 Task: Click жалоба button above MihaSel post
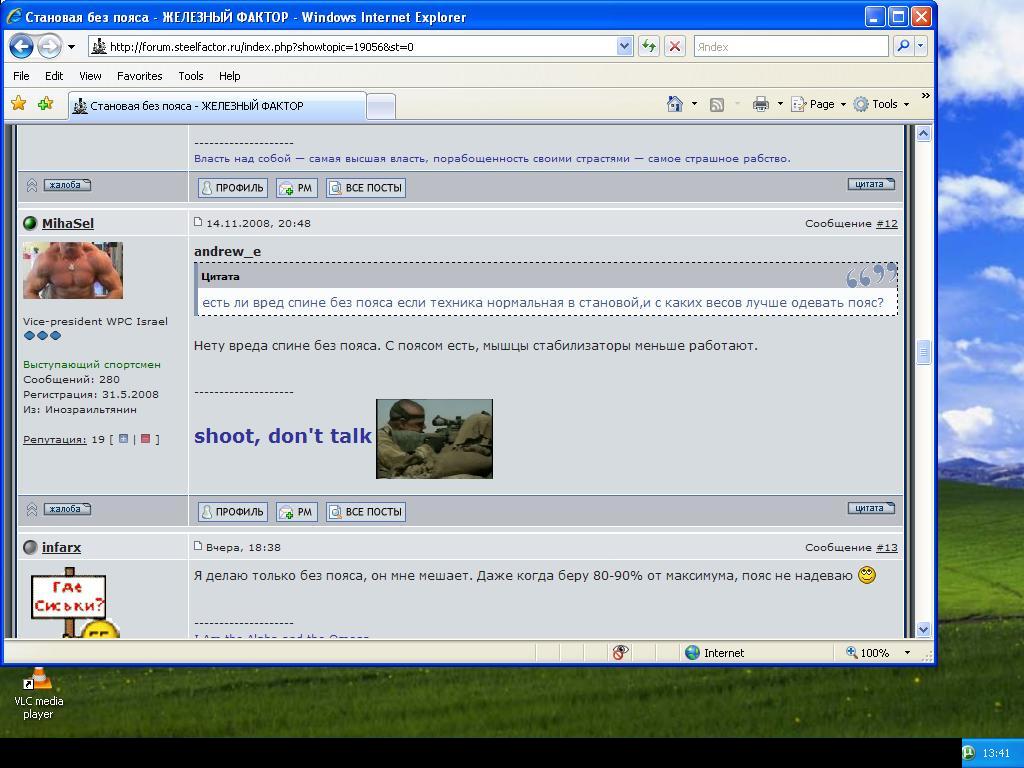67,185
